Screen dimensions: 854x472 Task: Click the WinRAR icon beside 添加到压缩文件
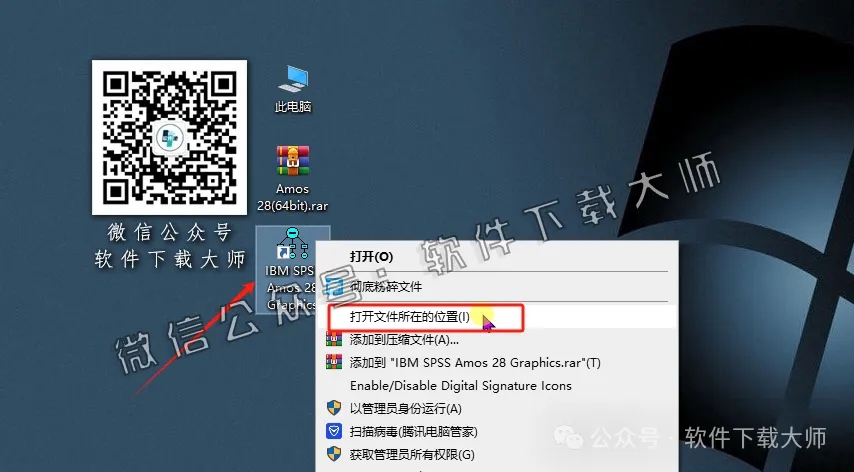(333, 339)
